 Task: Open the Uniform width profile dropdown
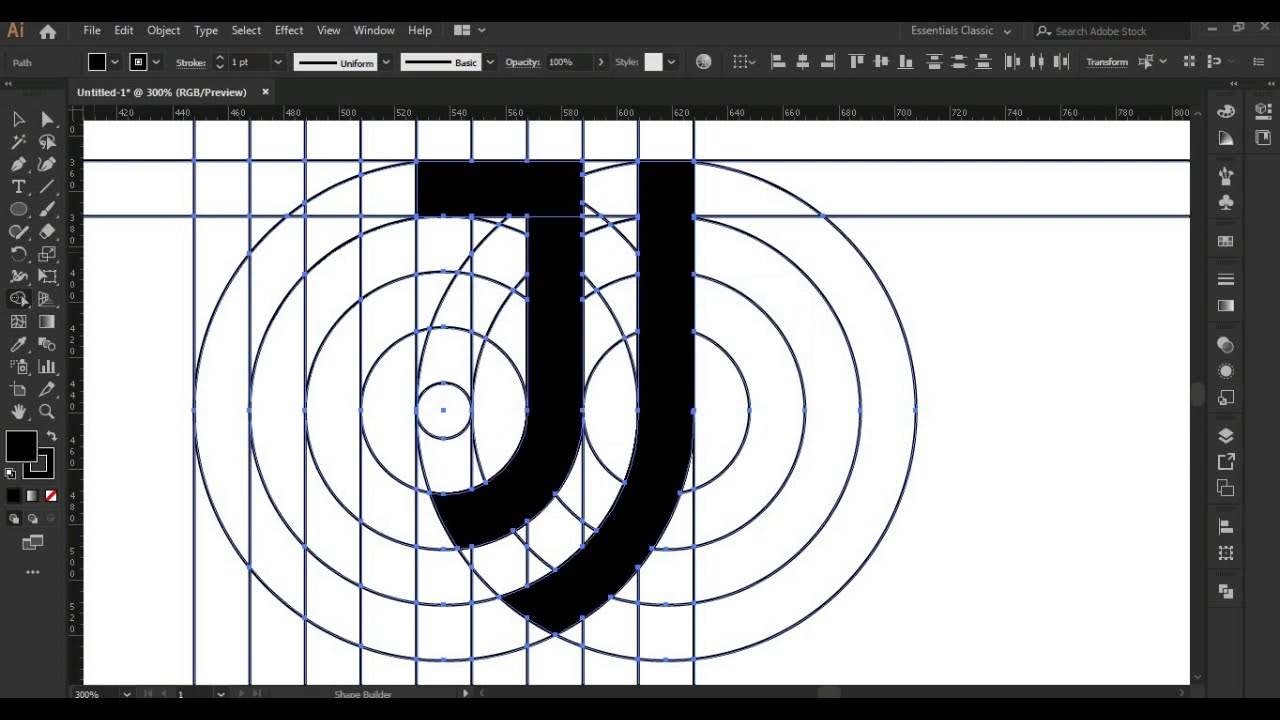386,62
